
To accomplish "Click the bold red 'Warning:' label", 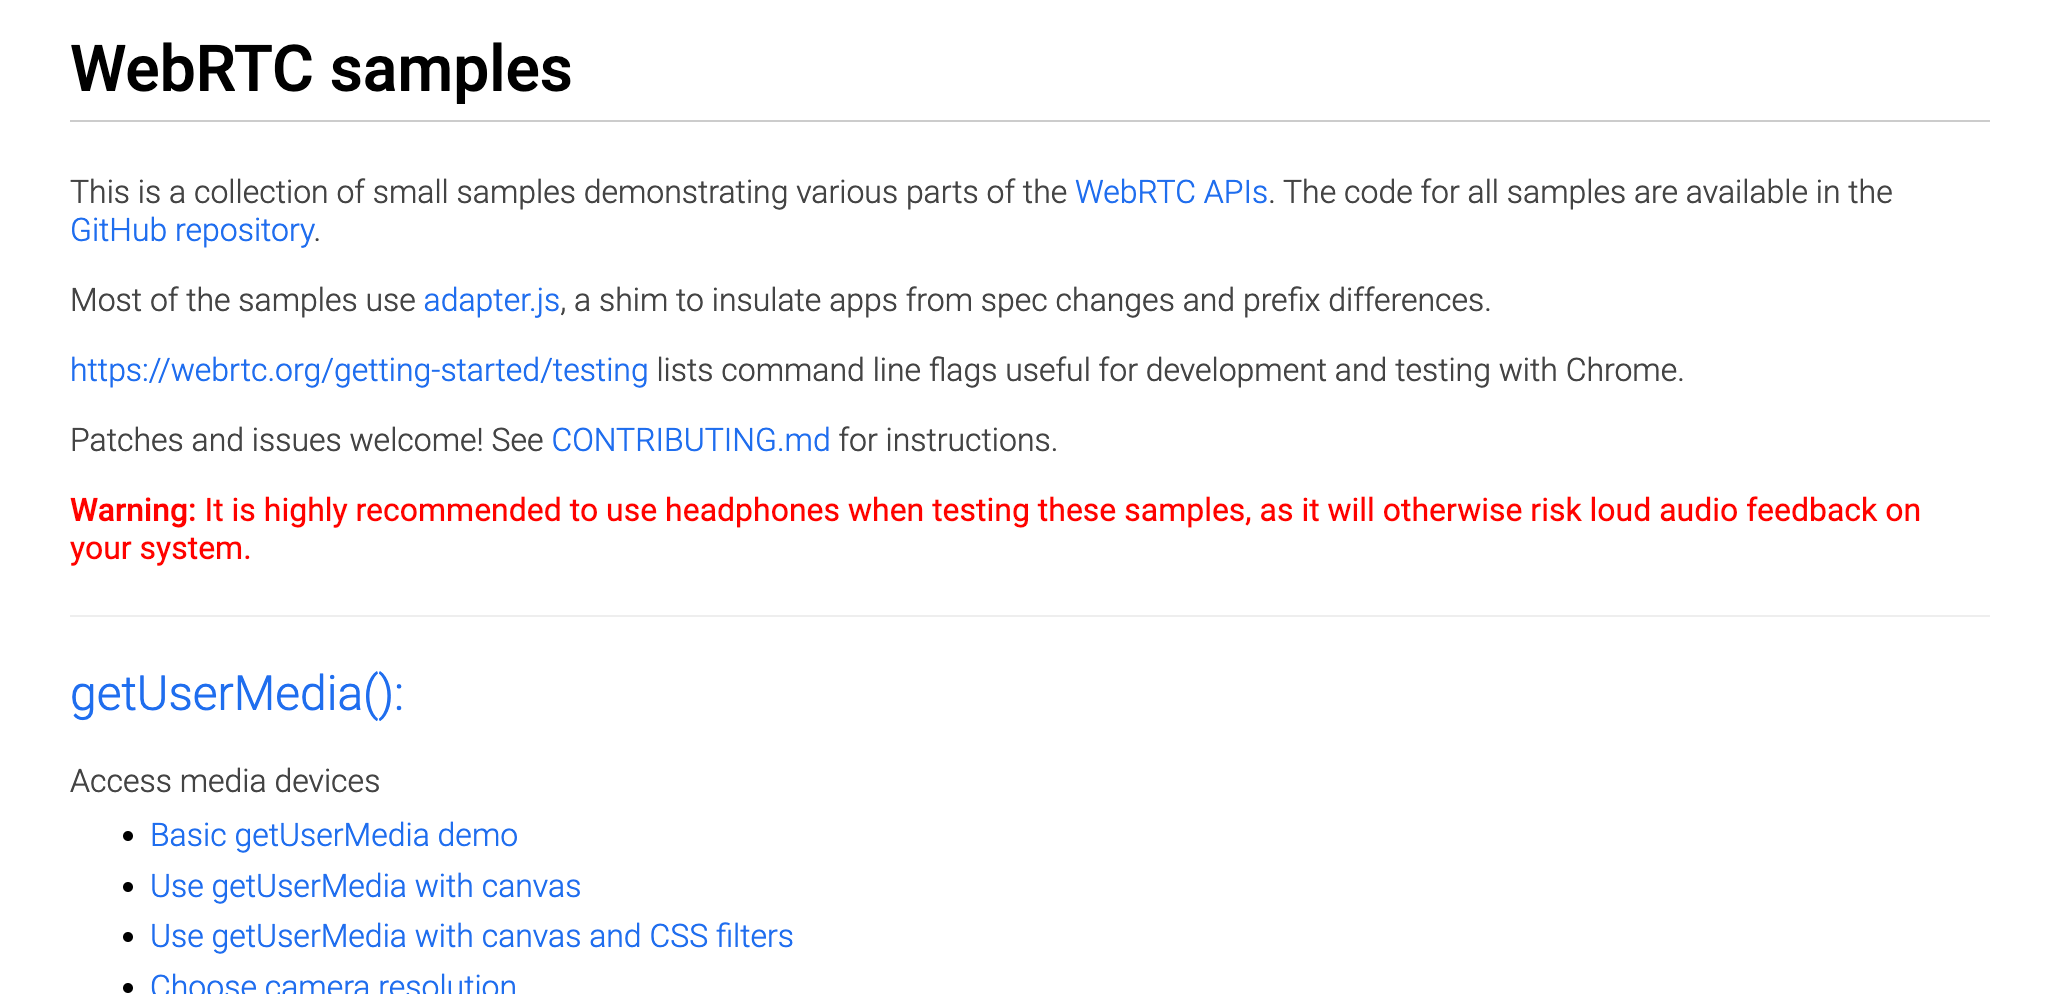I will click(133, 510).
